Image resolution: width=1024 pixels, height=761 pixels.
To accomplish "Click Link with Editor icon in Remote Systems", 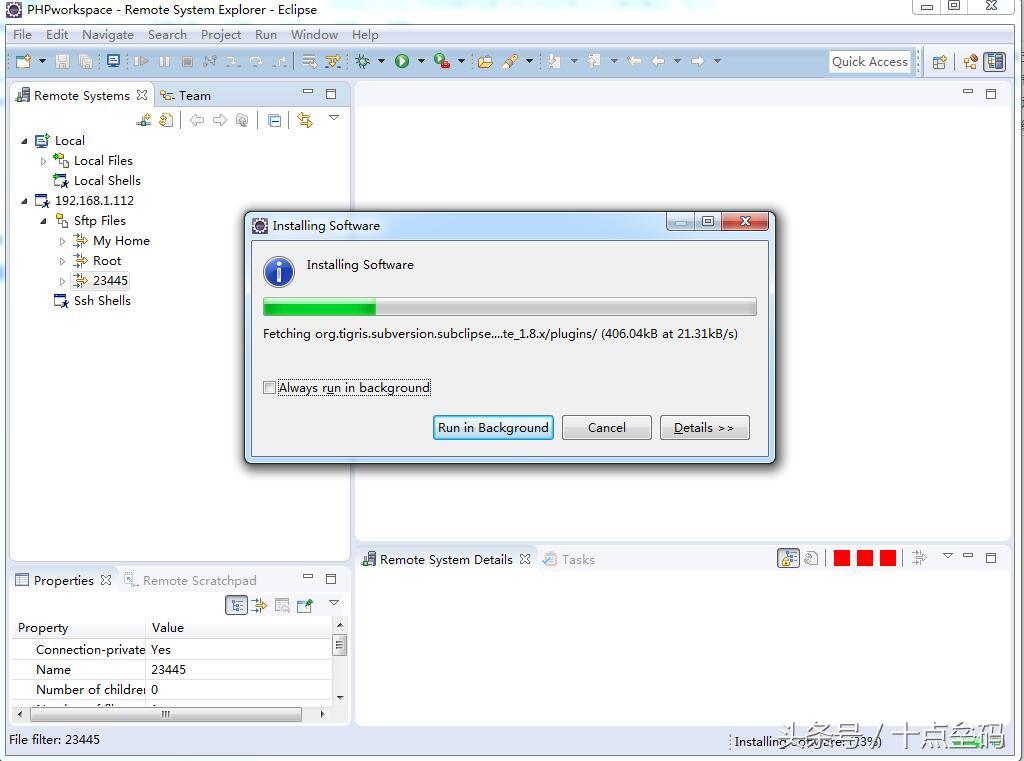I will [304, 120].
